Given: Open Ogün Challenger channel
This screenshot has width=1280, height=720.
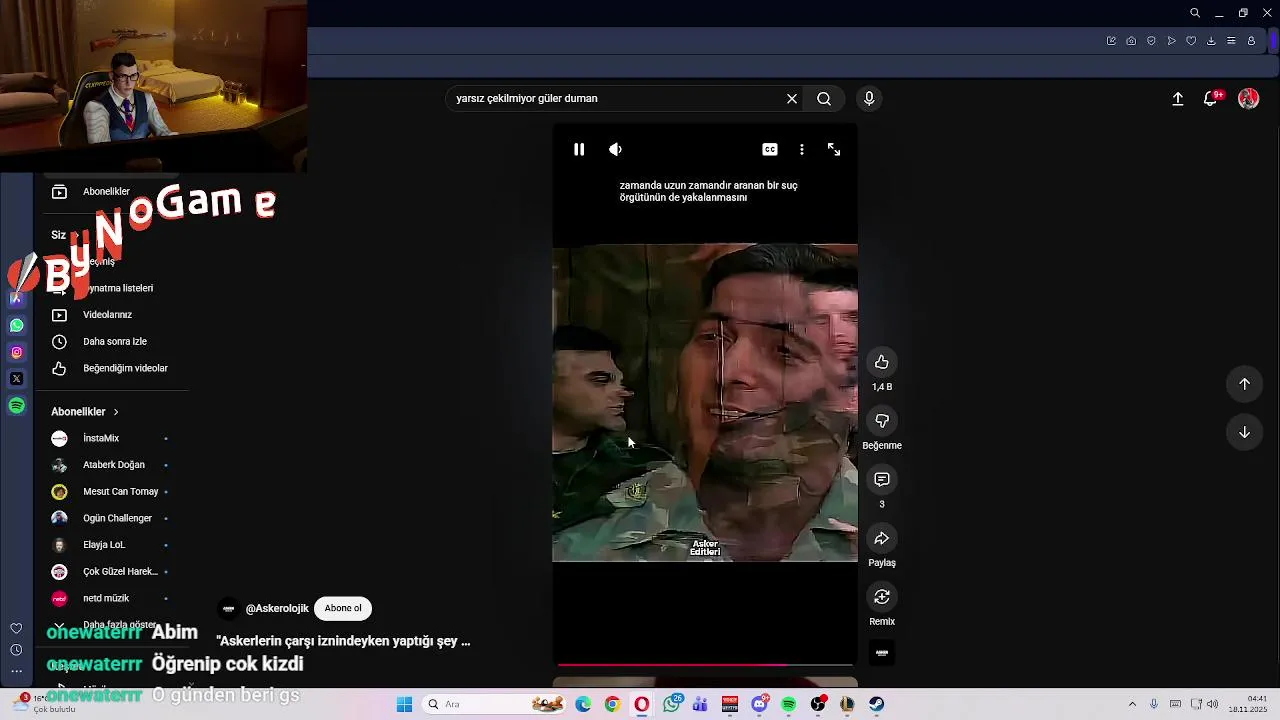Looking at the screenshot, I should coord(117,518).
